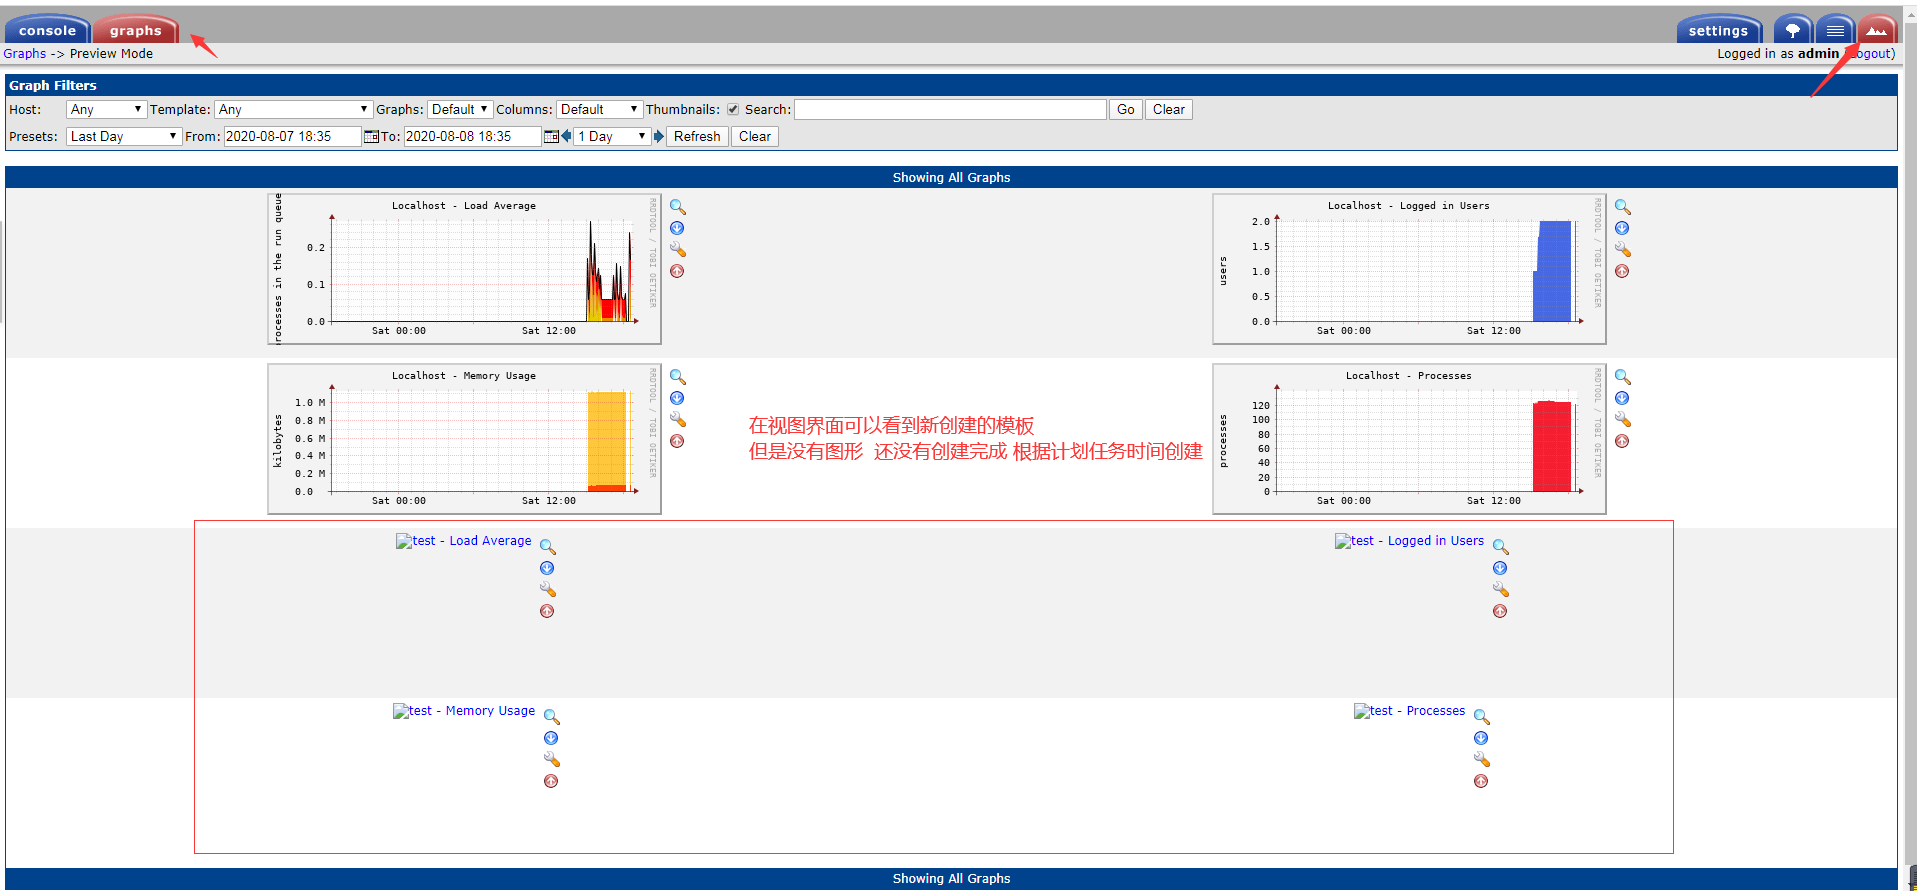Screen dimensions: 1917x891
Task: Open the Template dropdown
Action: tap(293, 110)
